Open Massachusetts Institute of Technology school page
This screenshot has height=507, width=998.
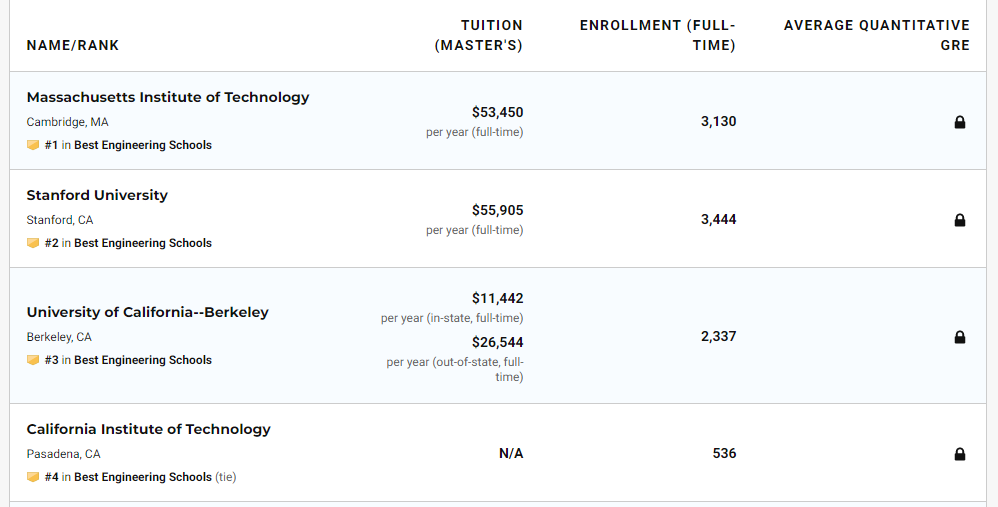pyautogui.click(x=168, y=97)
